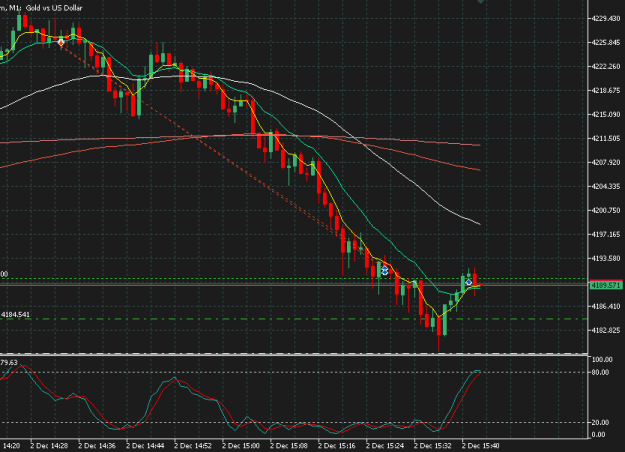Click the chart title Gold vs US Dollar
Screen dimensions: 625x452
point(54,8)
